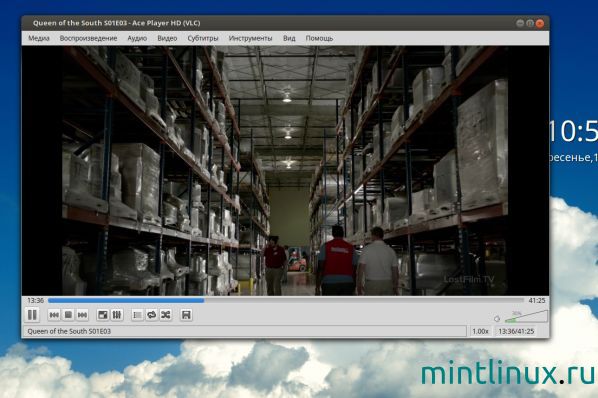Maximize the Ace Player window
The width and height of the screenshot is (598, 398).
coord(530,23)
